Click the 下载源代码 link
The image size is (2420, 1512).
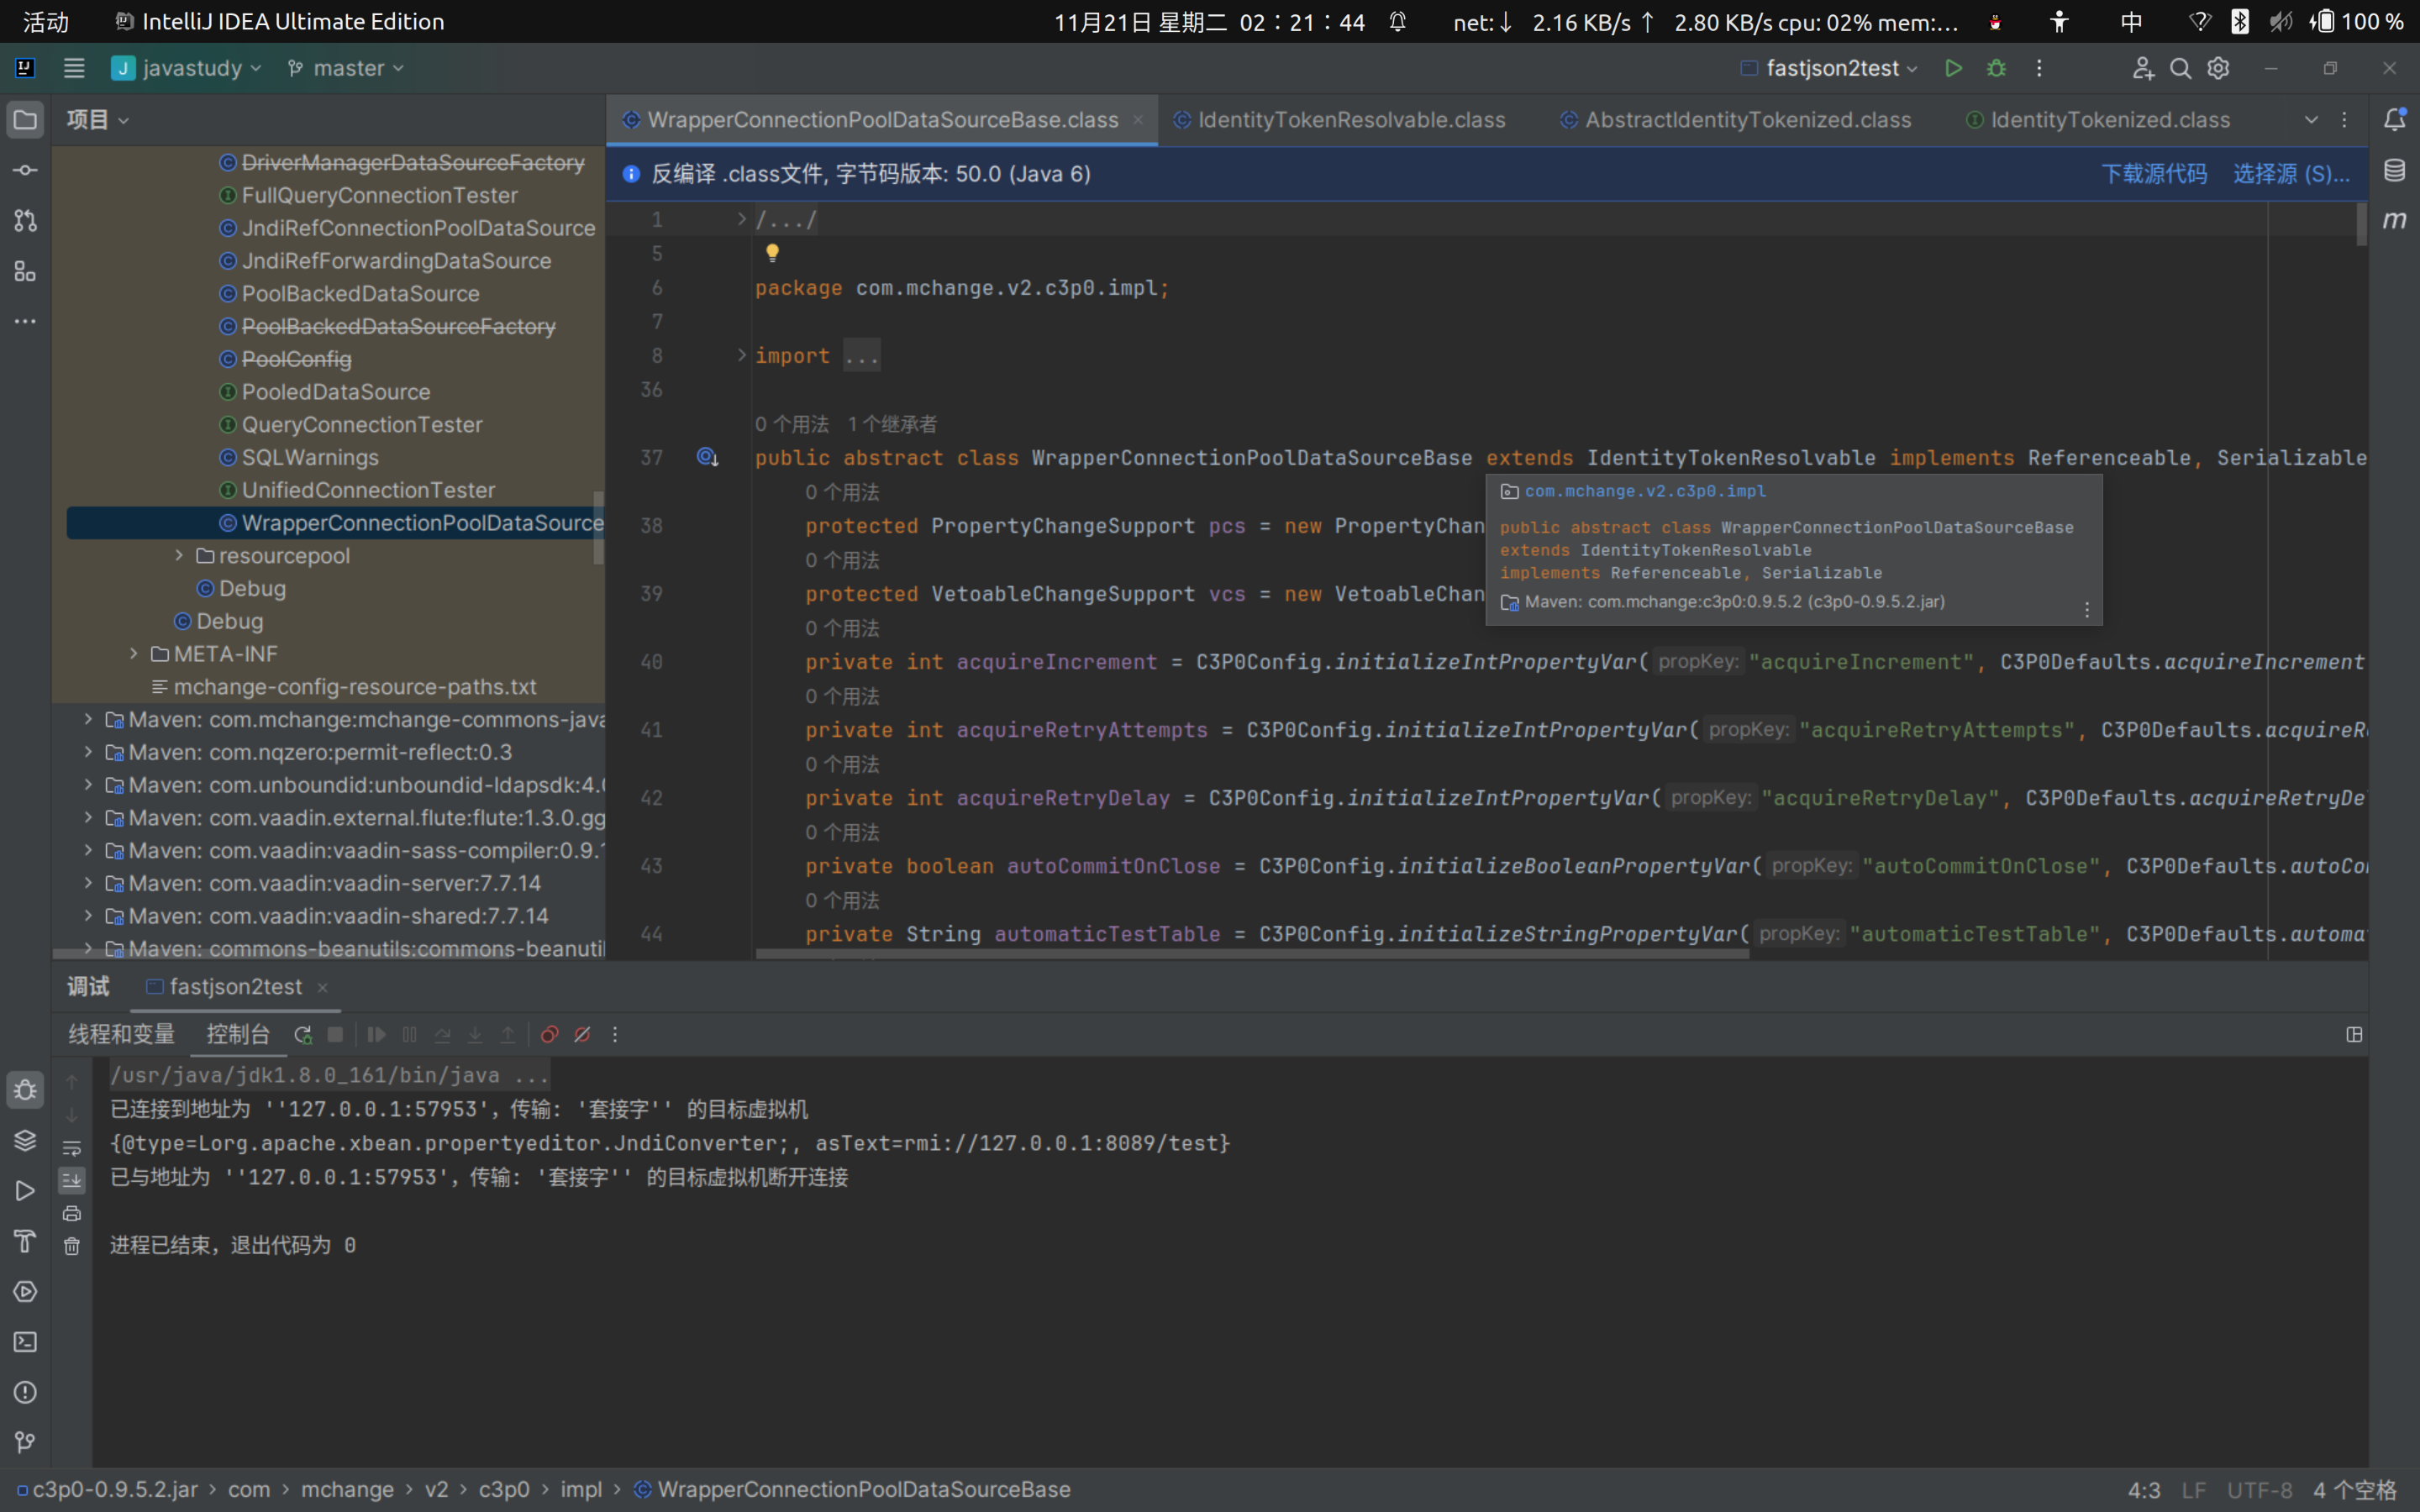(2153, 174)
